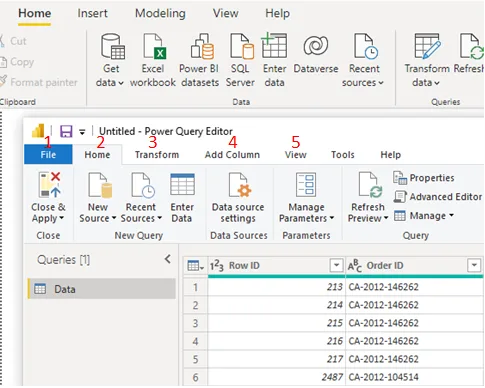Image resolution: width=485 pixels, height=388 pixels.
Task: Expand Refresh Preview dropdown arrow
Action: 386,218
